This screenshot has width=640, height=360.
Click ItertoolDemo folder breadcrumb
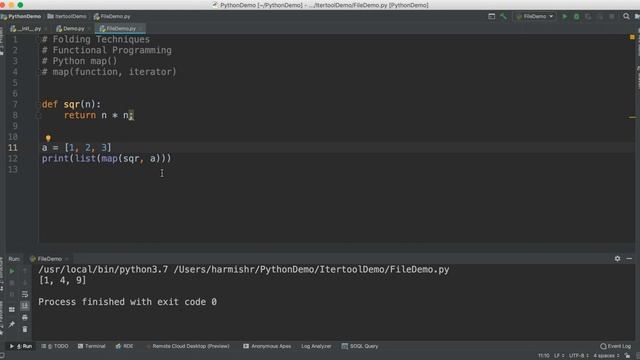coord(67,16)
